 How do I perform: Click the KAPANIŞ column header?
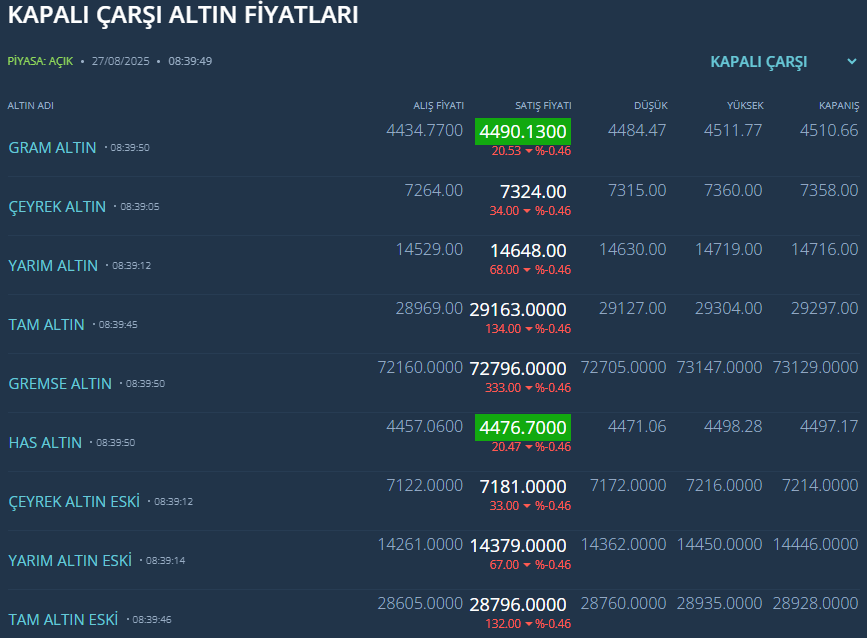838,106
